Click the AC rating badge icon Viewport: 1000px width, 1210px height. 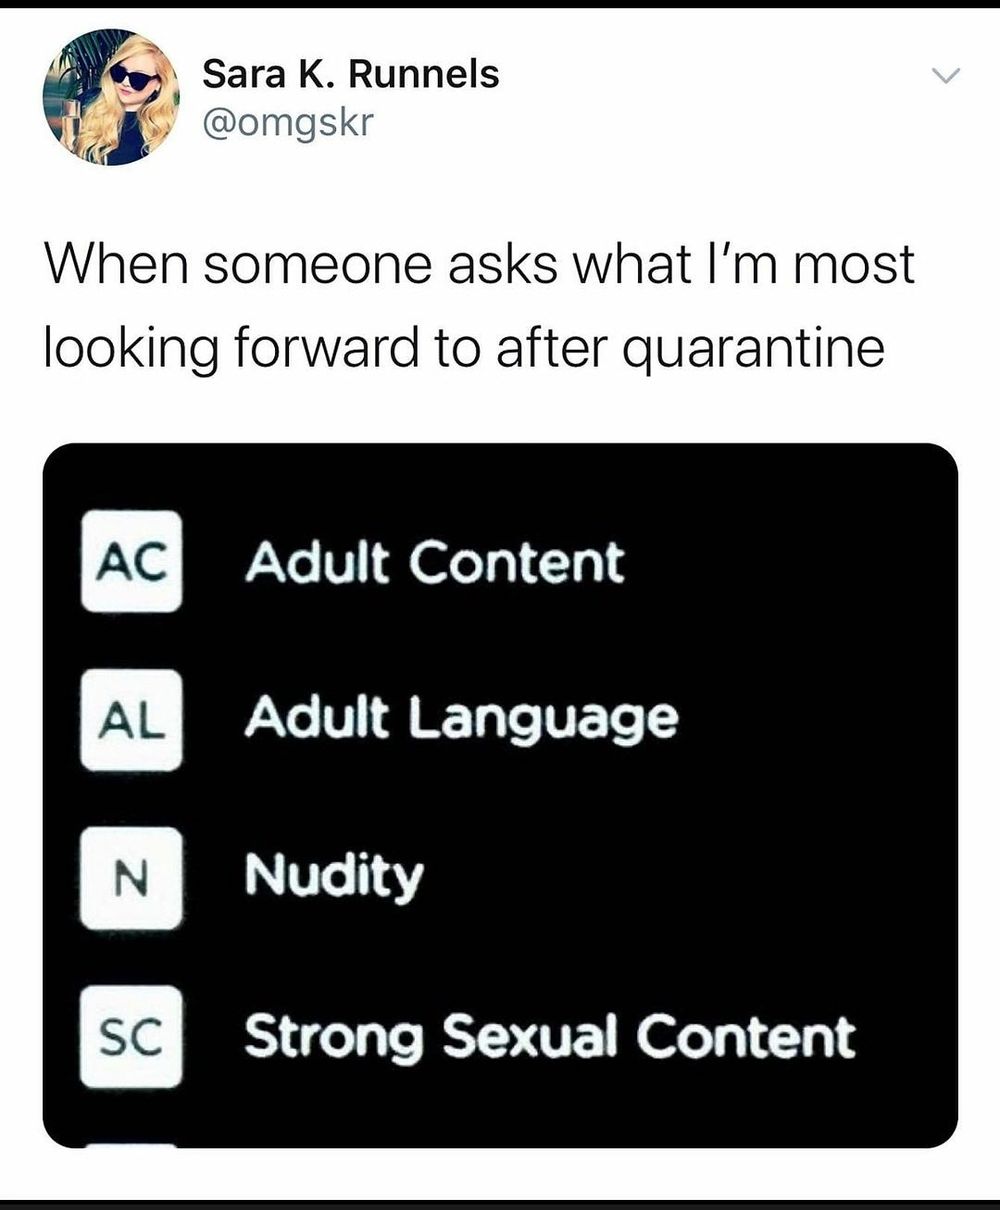132,561
